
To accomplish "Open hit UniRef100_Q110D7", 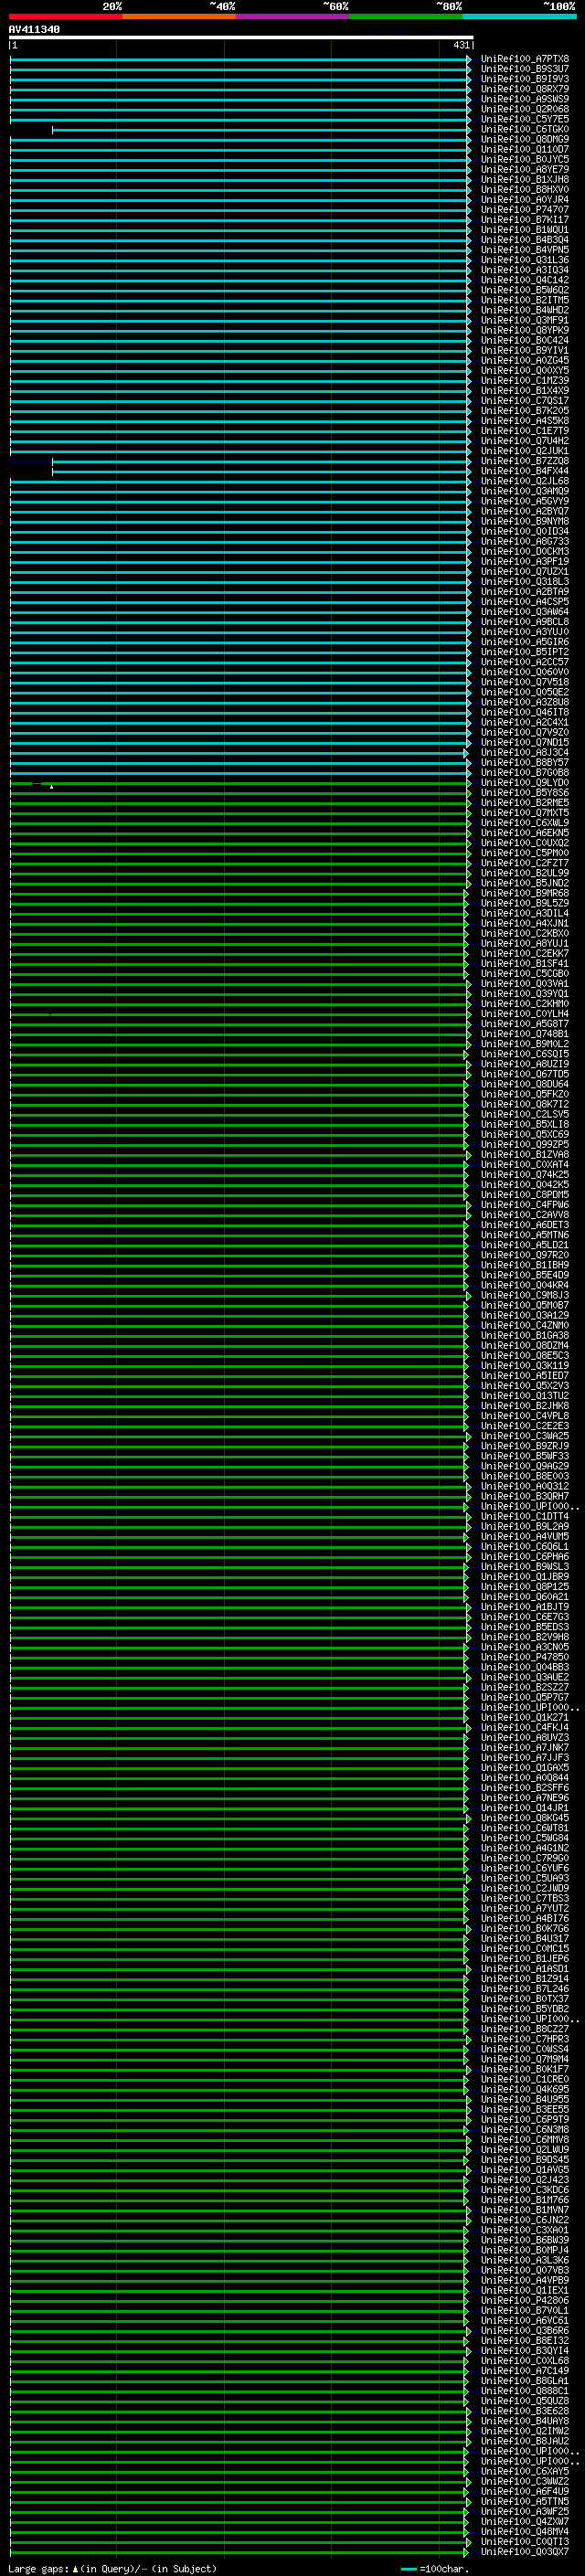I will (x=524, y=149).
